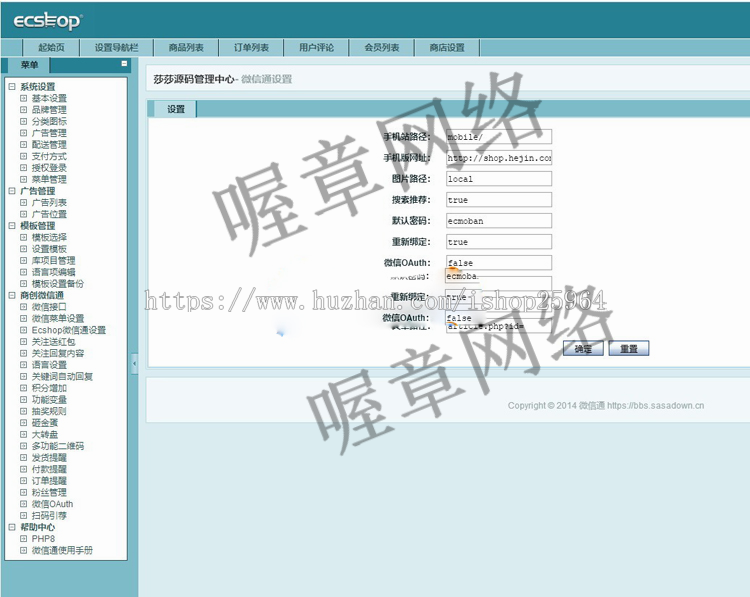Open 抽奖规则 menu item
750x597 pixels.
49,411
